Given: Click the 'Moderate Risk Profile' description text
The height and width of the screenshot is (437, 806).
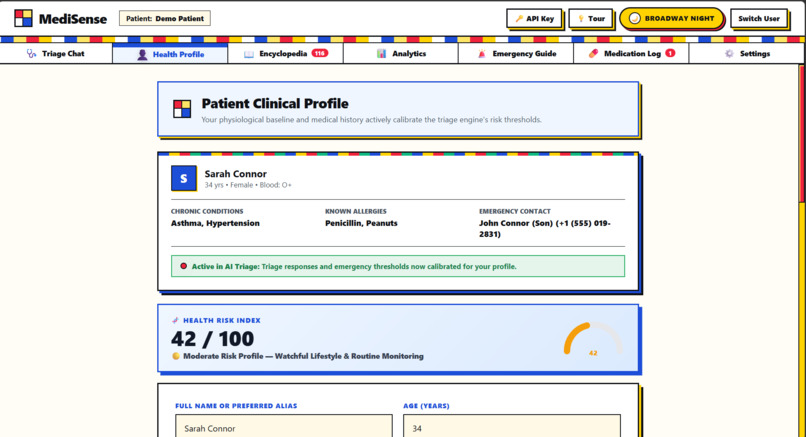Looking at the screenshot, I should 303,356.
